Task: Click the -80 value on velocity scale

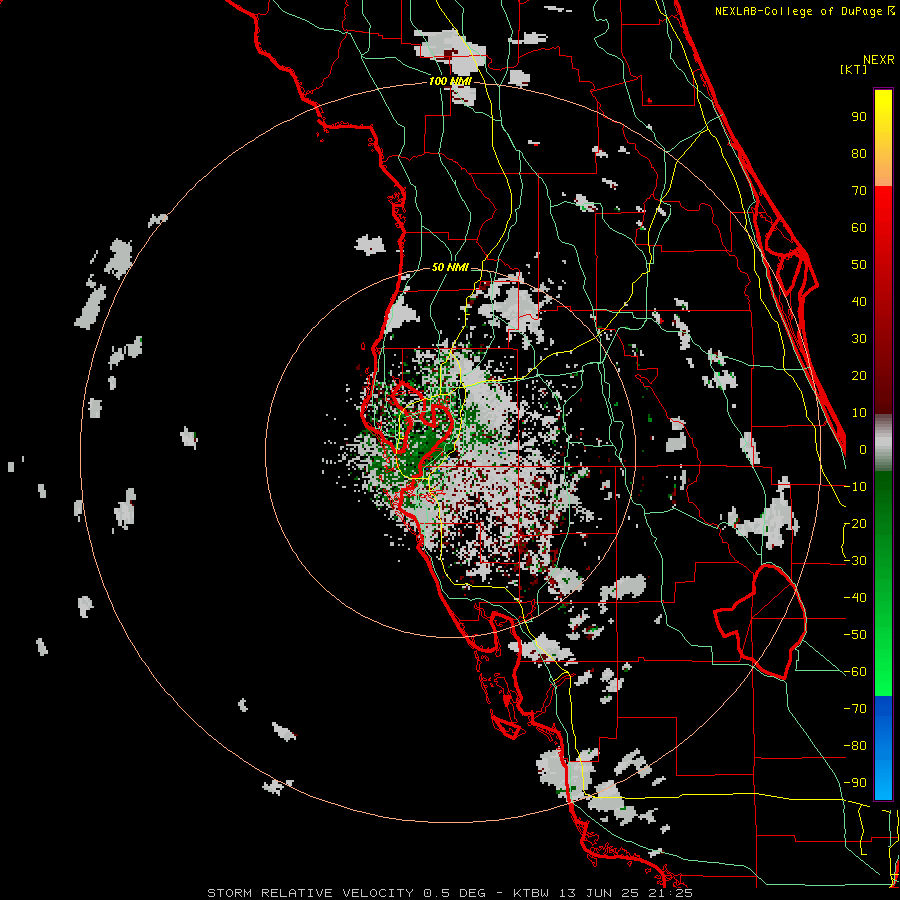Action: 855,746
